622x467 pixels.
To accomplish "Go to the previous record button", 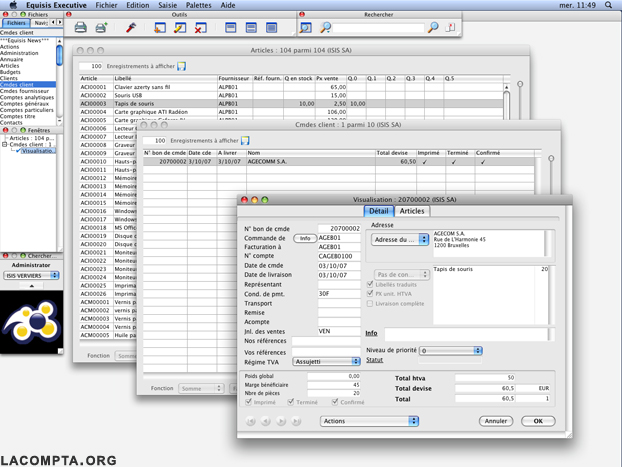I will pos(266,421).
